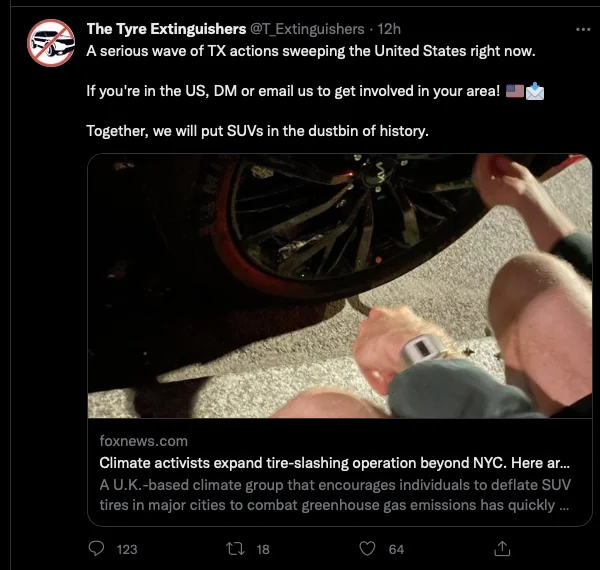
Task: Open the share upload icon
Action: click(502, 549)
